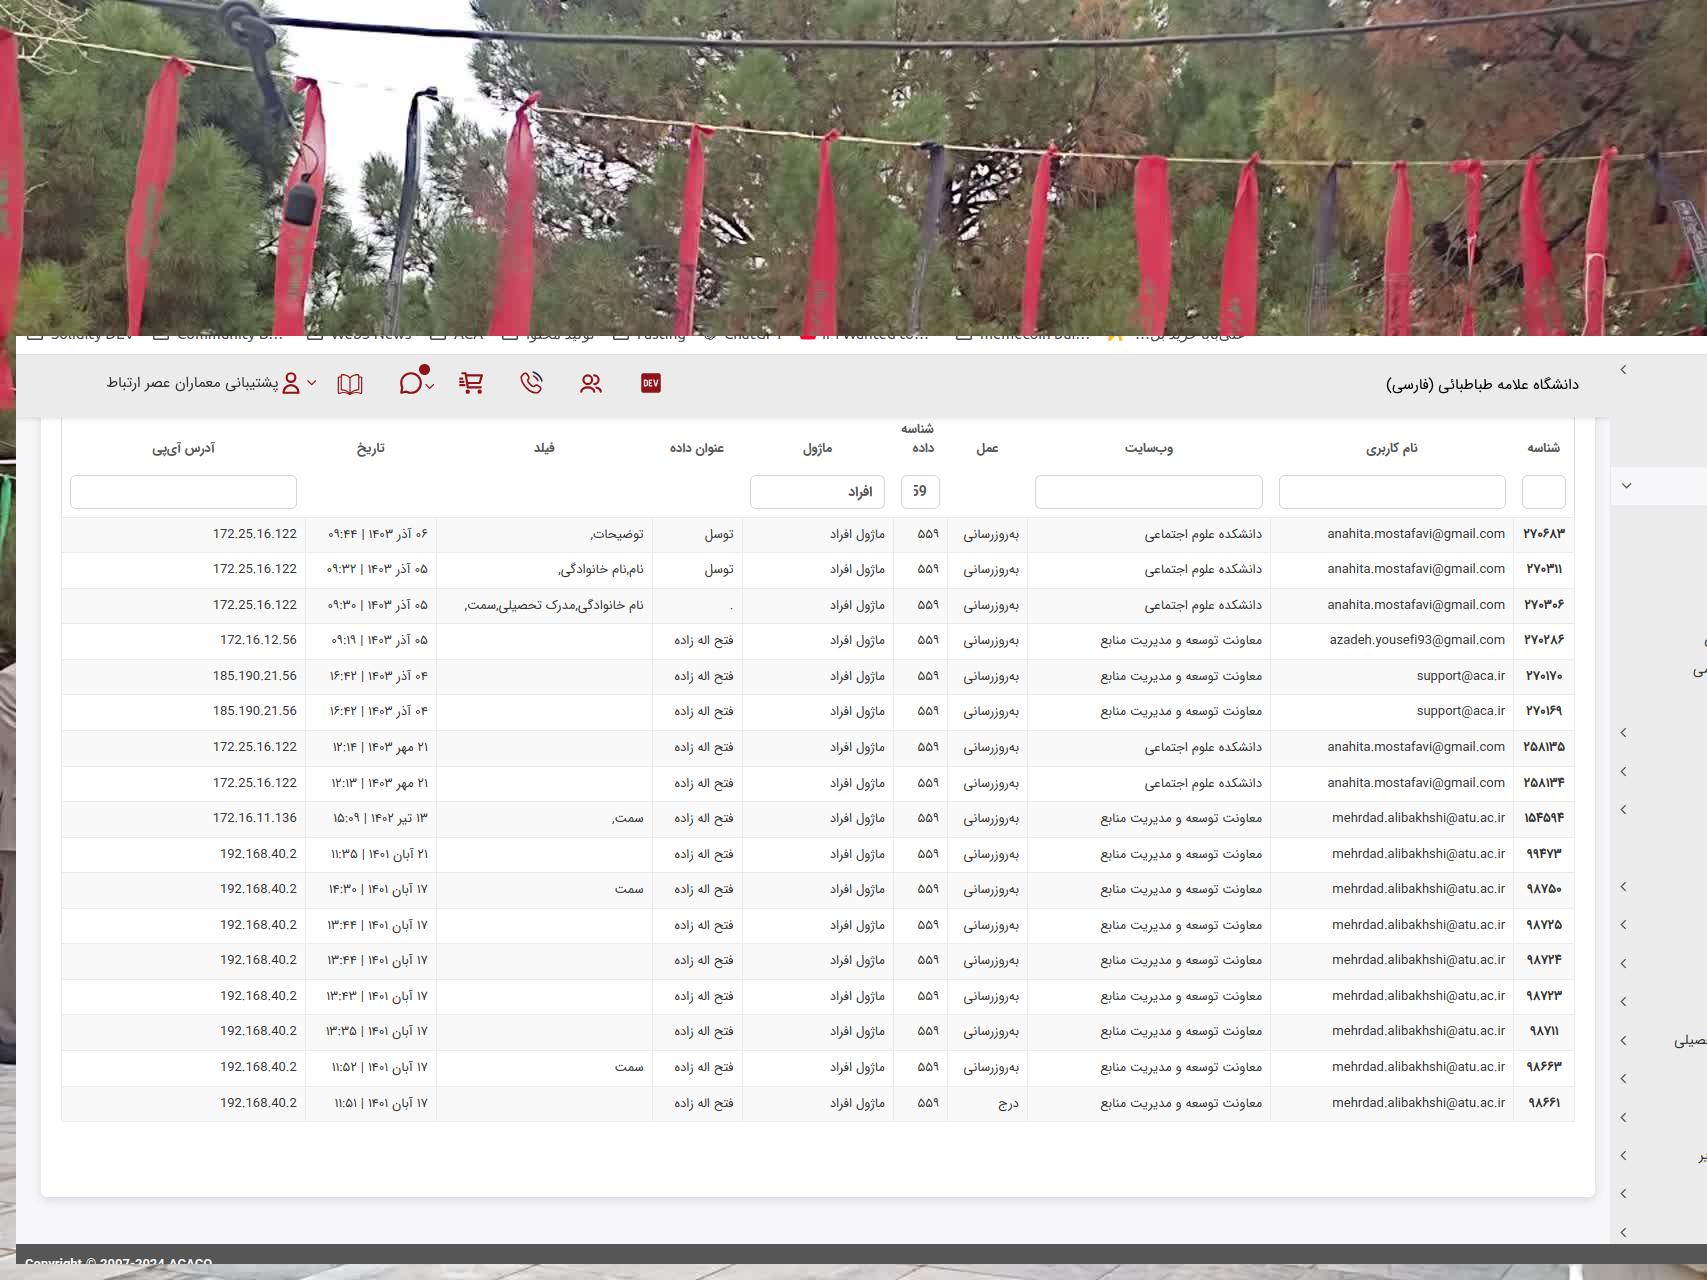Click the آدرس آی‌پی column header

coord(183,448)
